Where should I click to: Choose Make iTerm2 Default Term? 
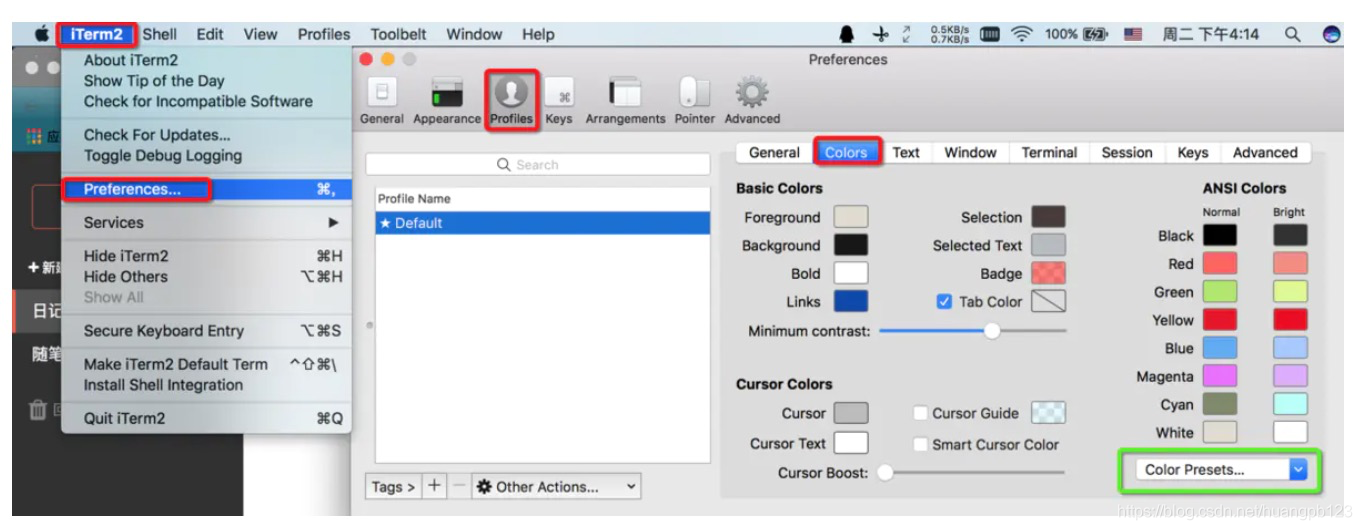206,364
